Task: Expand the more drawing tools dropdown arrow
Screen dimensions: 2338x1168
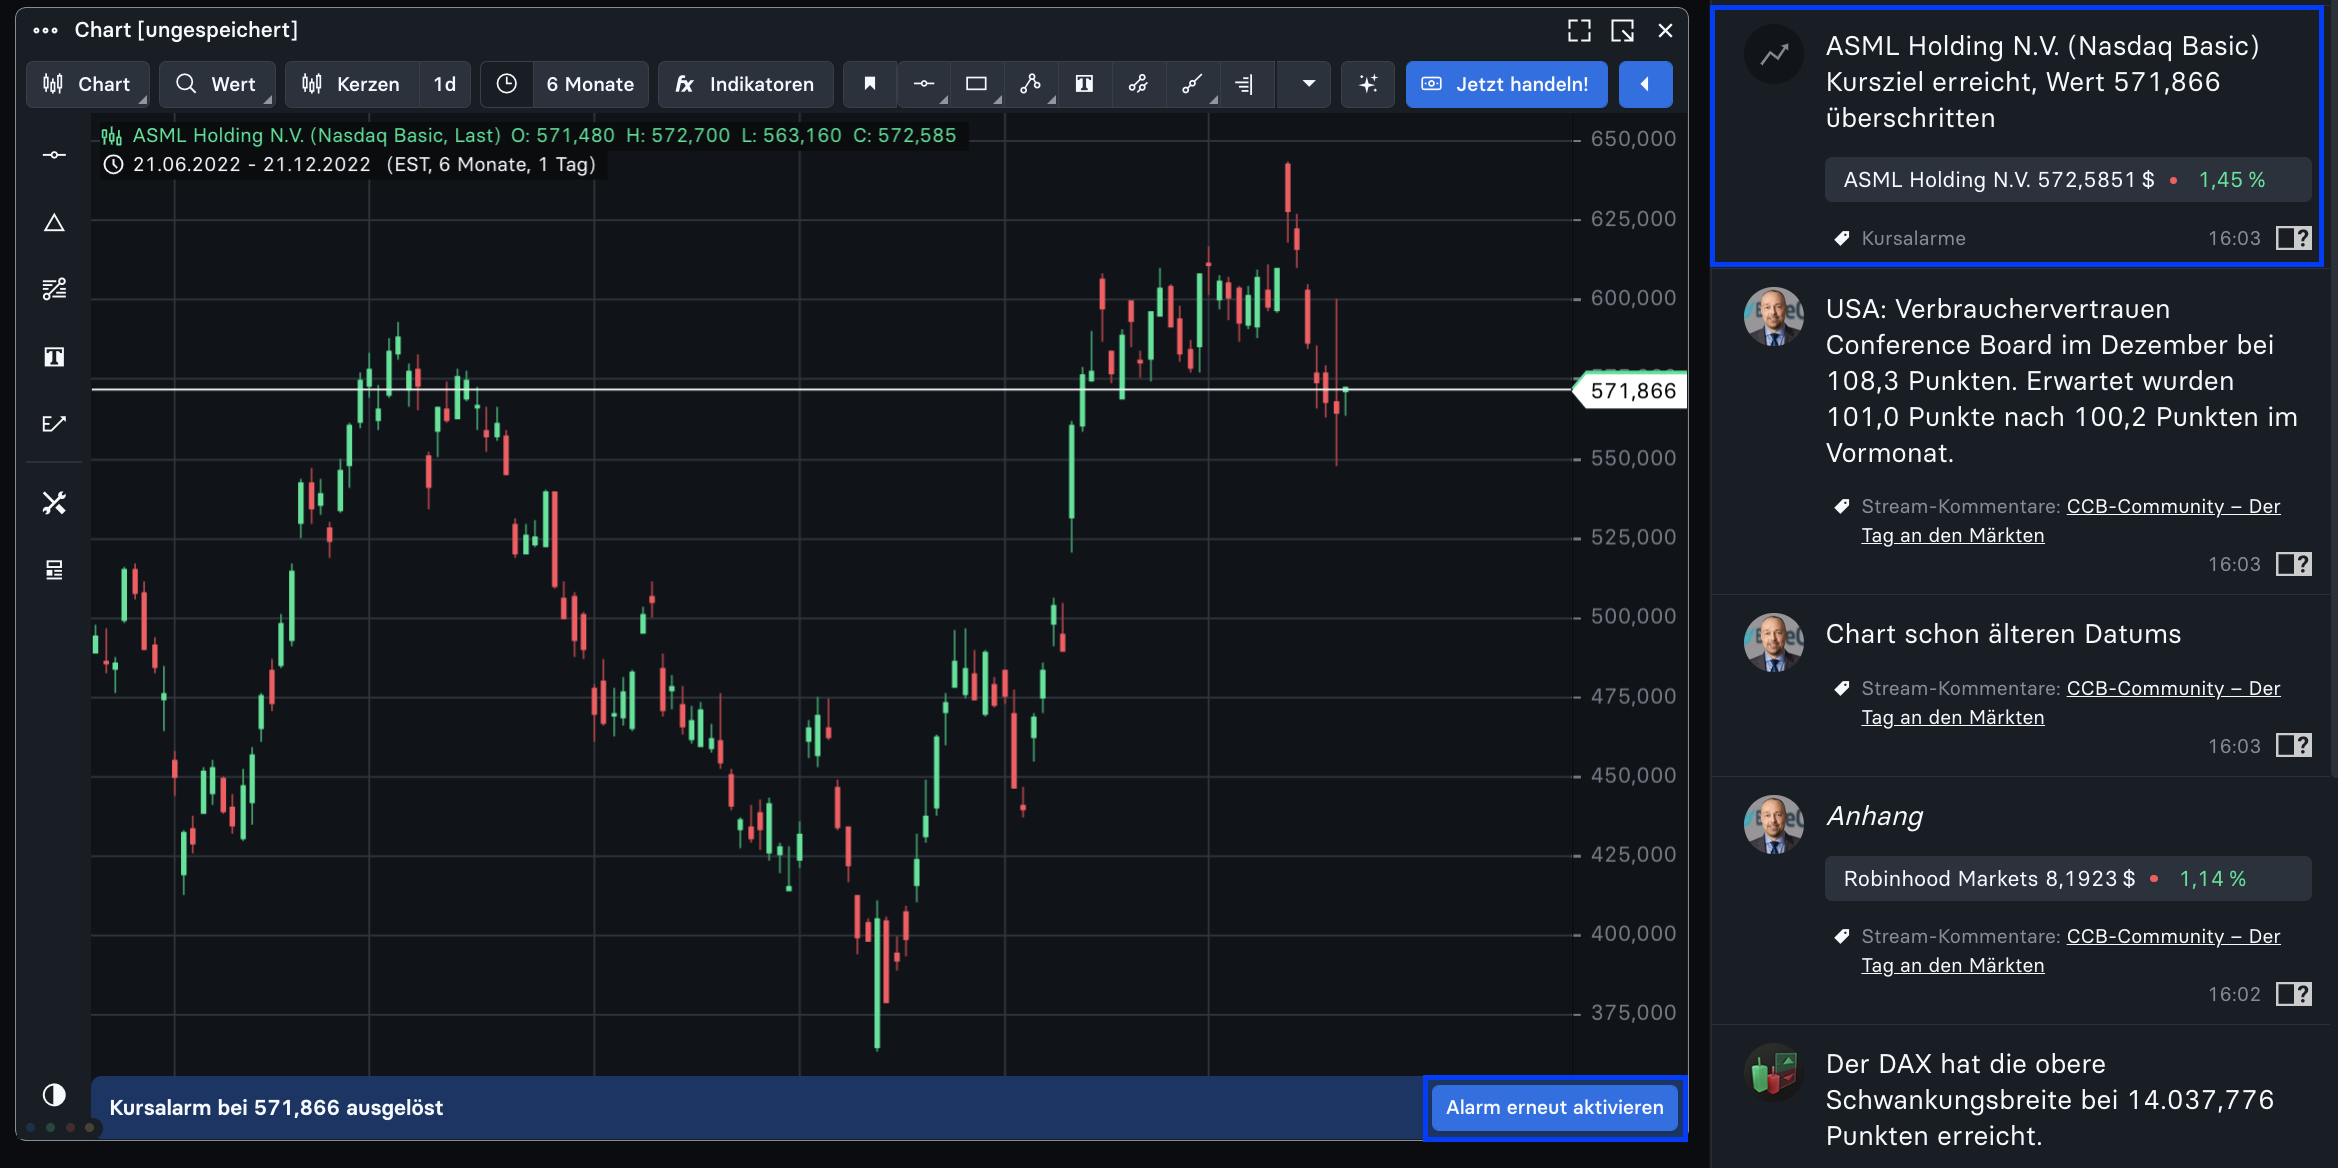Action: coord(1308,84)
